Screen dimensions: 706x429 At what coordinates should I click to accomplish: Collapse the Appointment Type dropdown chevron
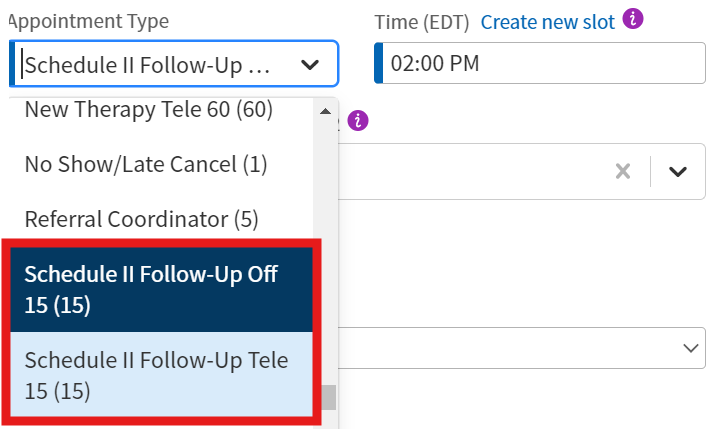(x=310, y=65)
